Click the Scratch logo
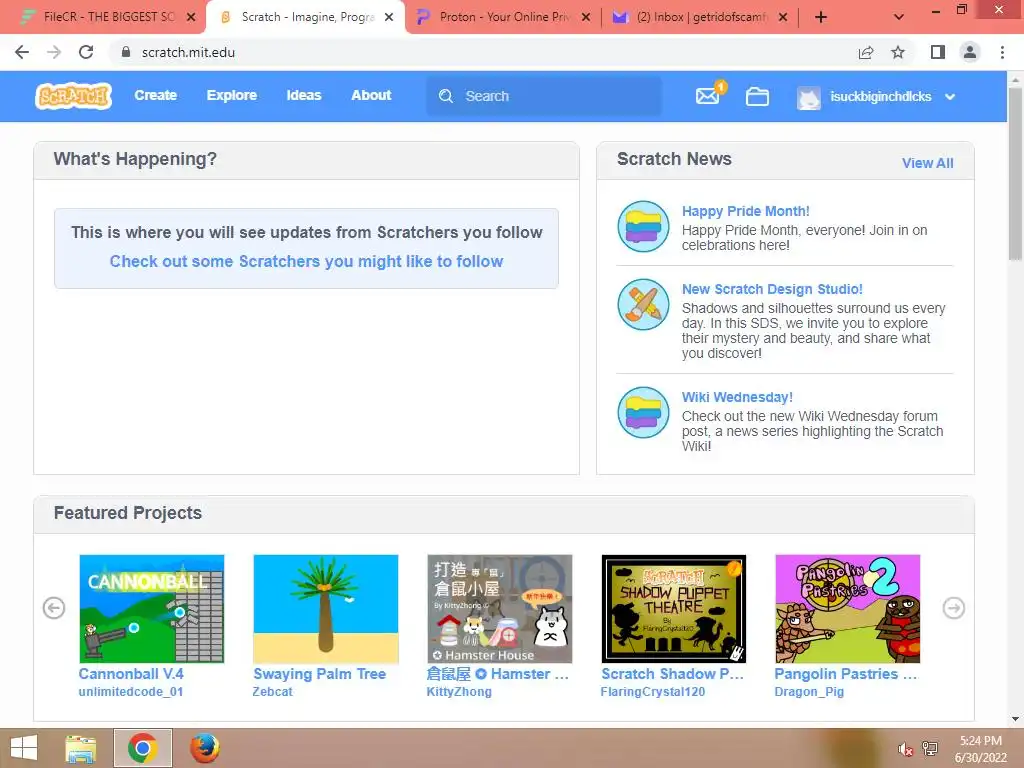This screenshot has height=768, width=1024. point(73,96)
